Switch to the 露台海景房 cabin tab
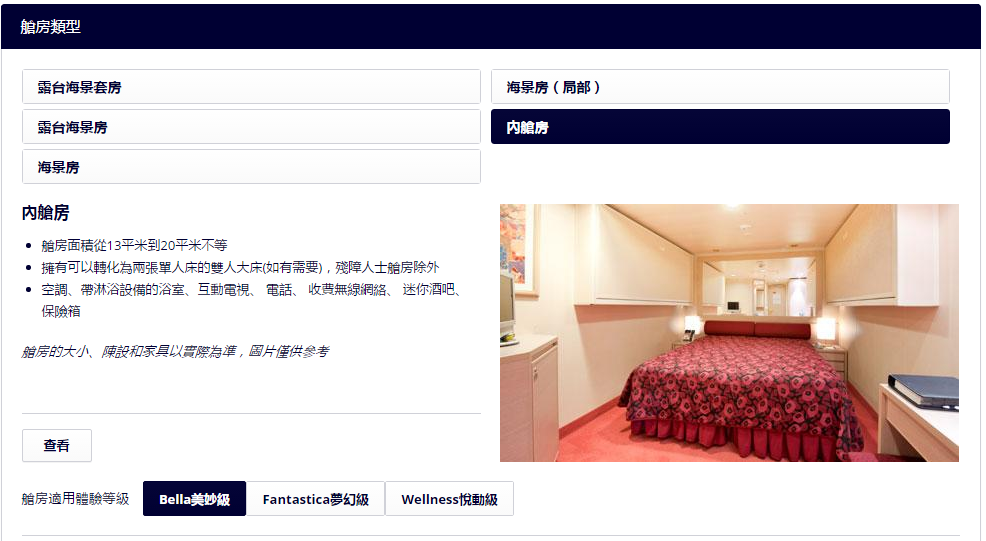 point(251,127)
